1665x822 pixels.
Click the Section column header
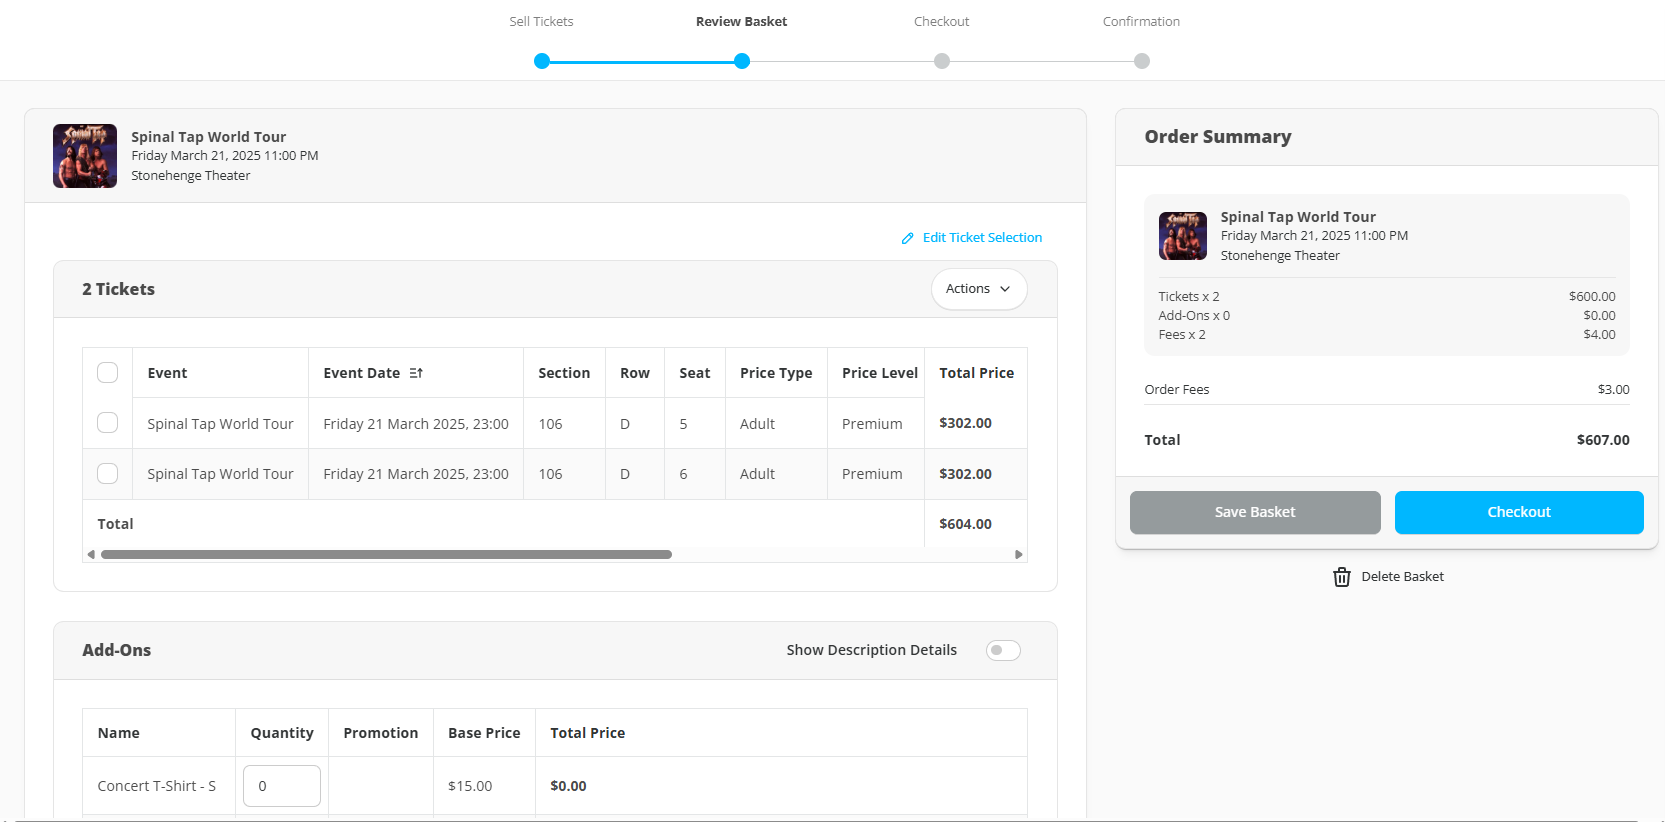(564, 373)
